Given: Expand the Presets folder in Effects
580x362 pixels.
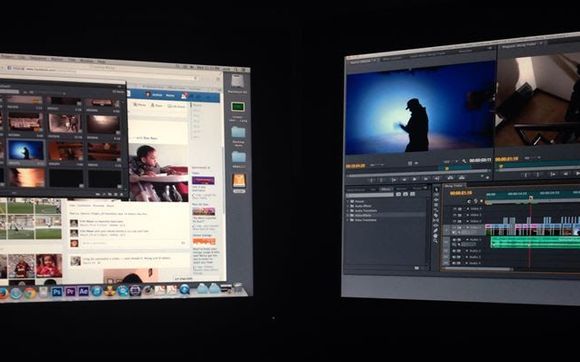Looking at the screenshot, I should click(348, 202).
